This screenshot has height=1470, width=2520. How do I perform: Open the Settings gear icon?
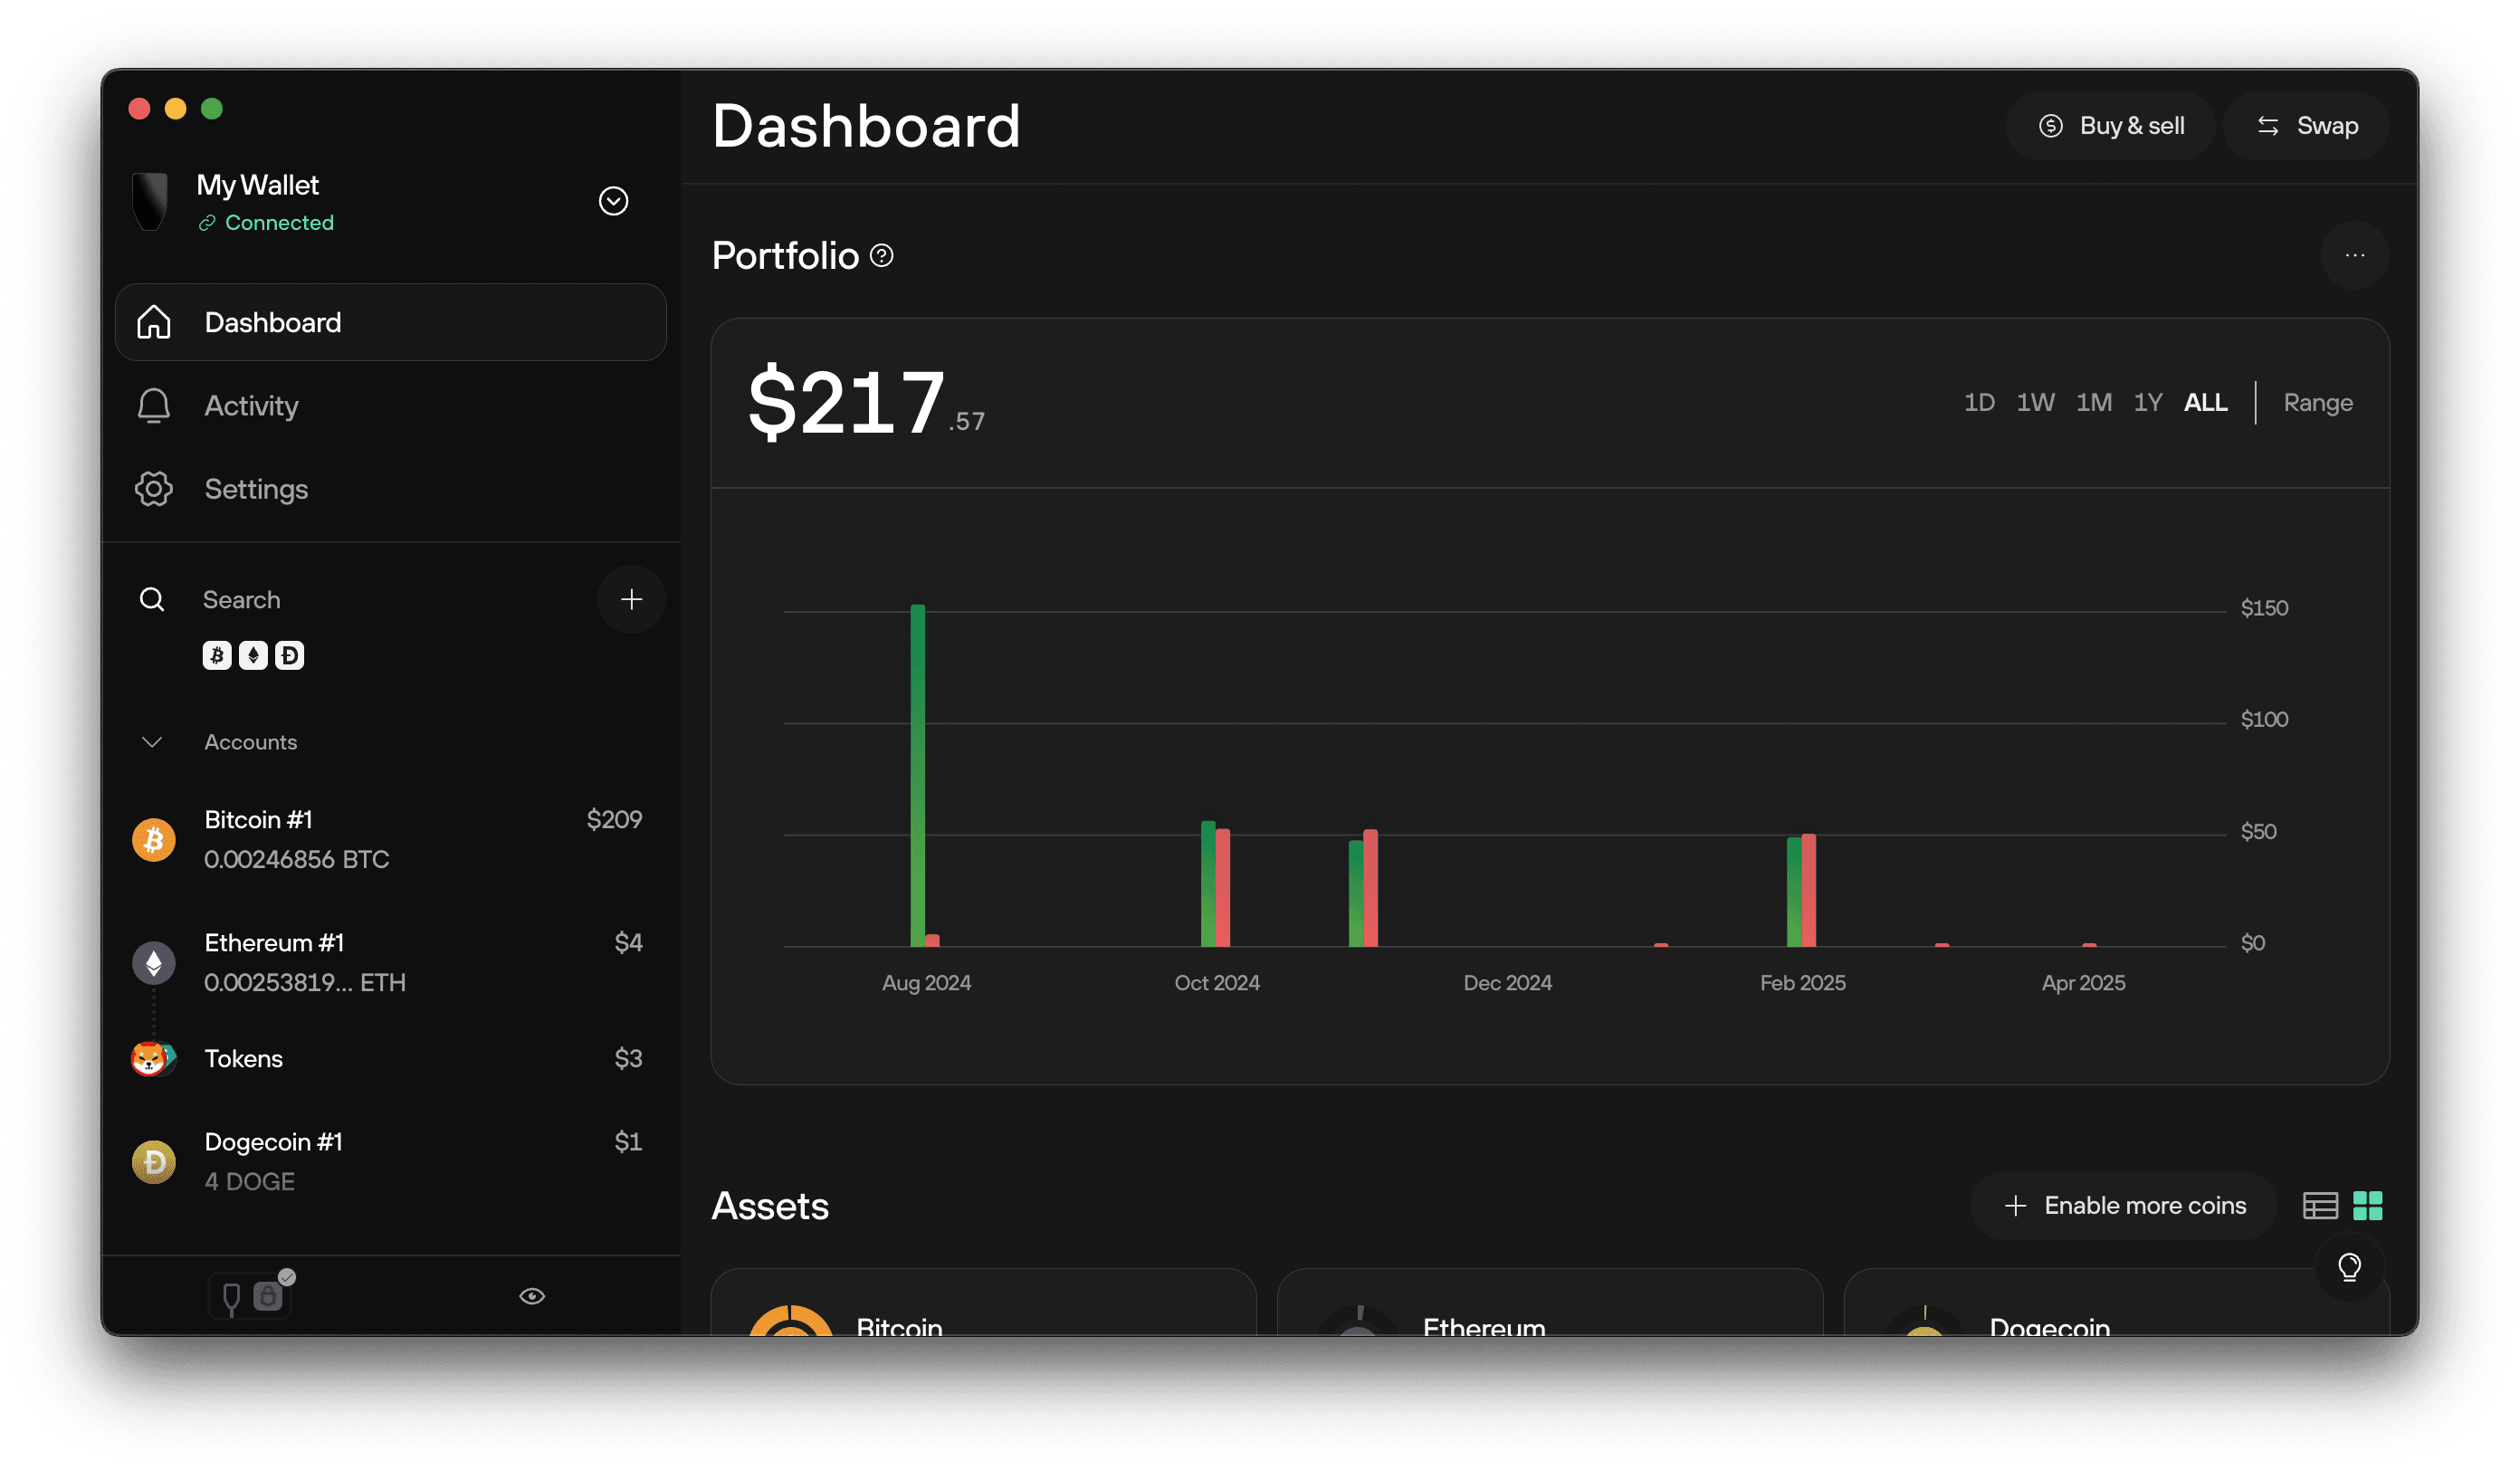pos(154,489)
